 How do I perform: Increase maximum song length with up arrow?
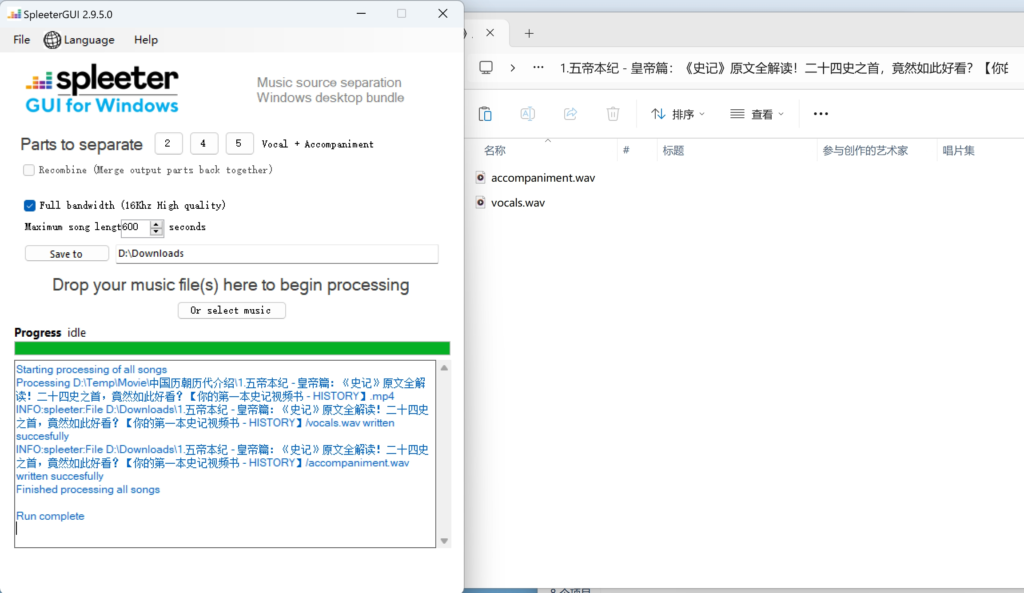[156, 223]
